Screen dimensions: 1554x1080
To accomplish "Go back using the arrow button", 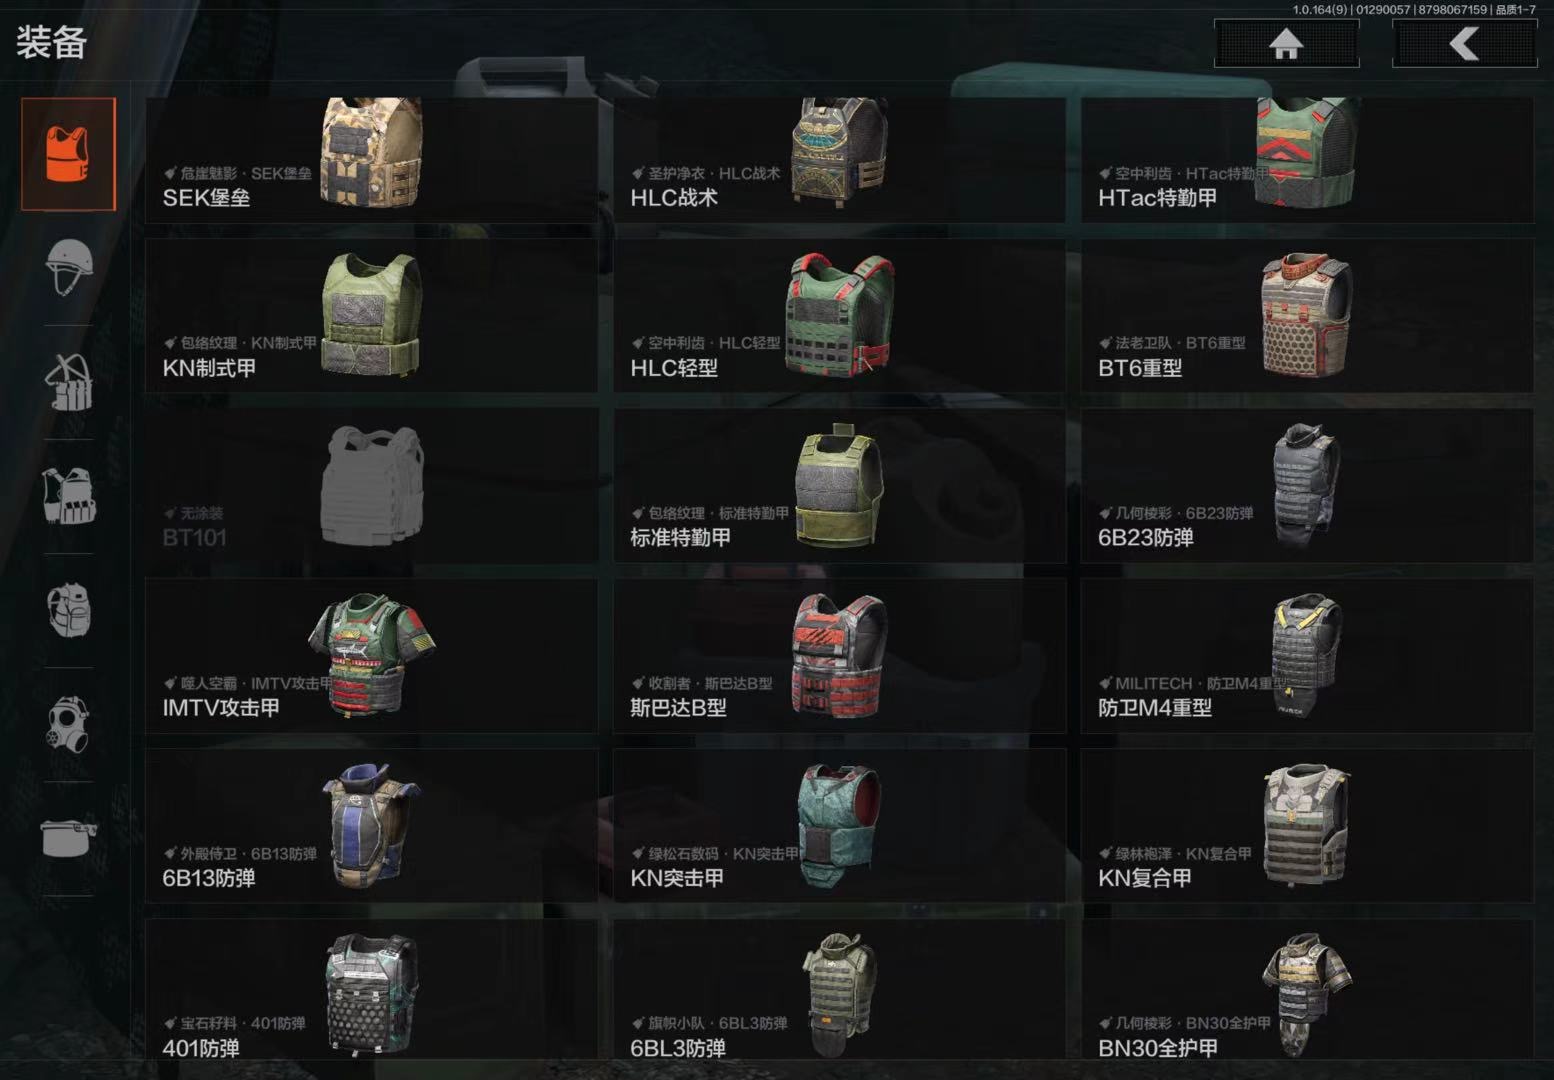I will pyautogui.click(x=1464, y=44).
